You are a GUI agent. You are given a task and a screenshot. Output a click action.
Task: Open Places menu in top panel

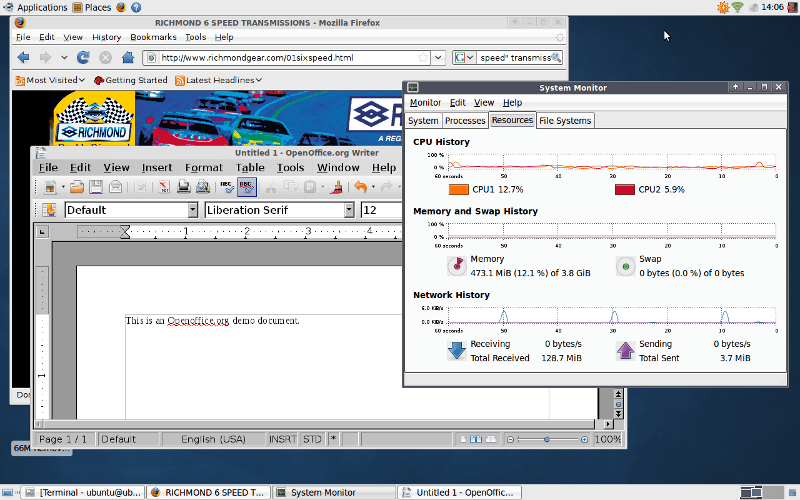(92, 7)
